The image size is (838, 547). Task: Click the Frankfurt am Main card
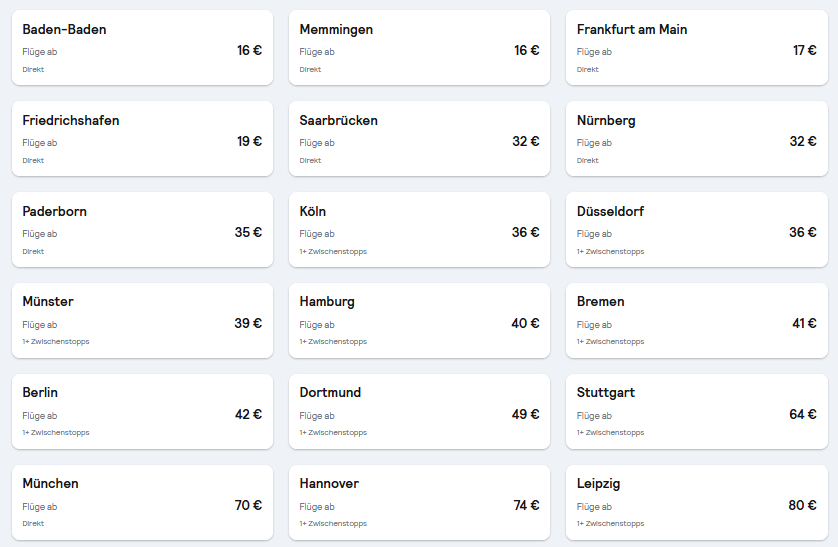(696, 48)
